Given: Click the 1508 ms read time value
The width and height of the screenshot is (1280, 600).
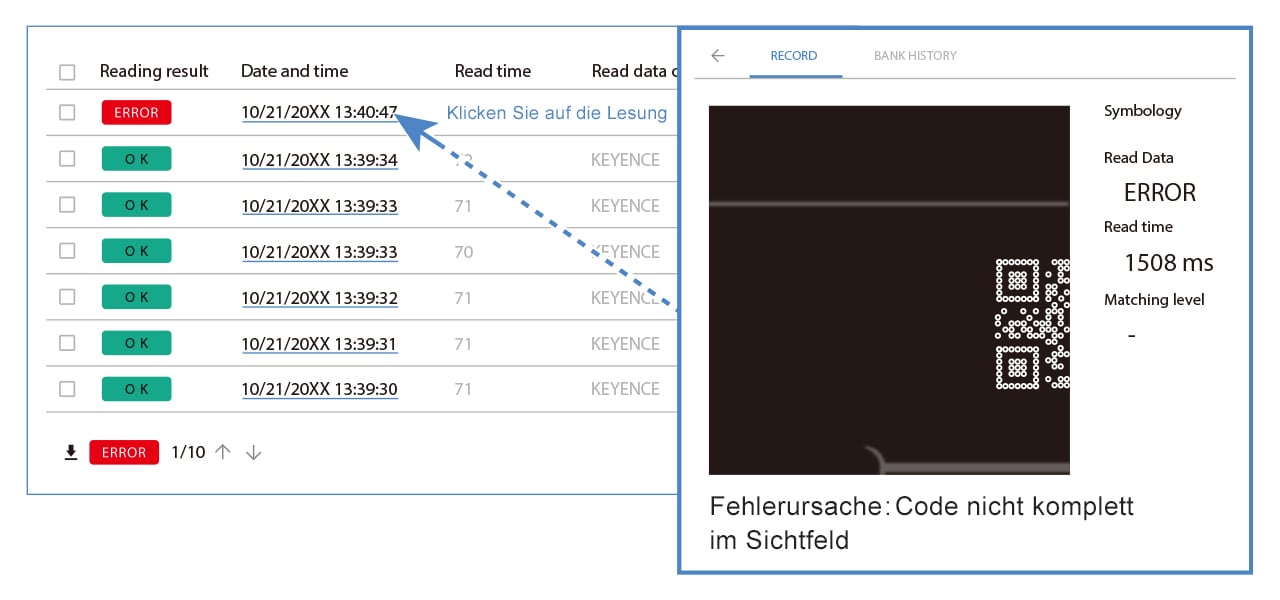Looking at the screenshot, I should (x=1169, y=263).
